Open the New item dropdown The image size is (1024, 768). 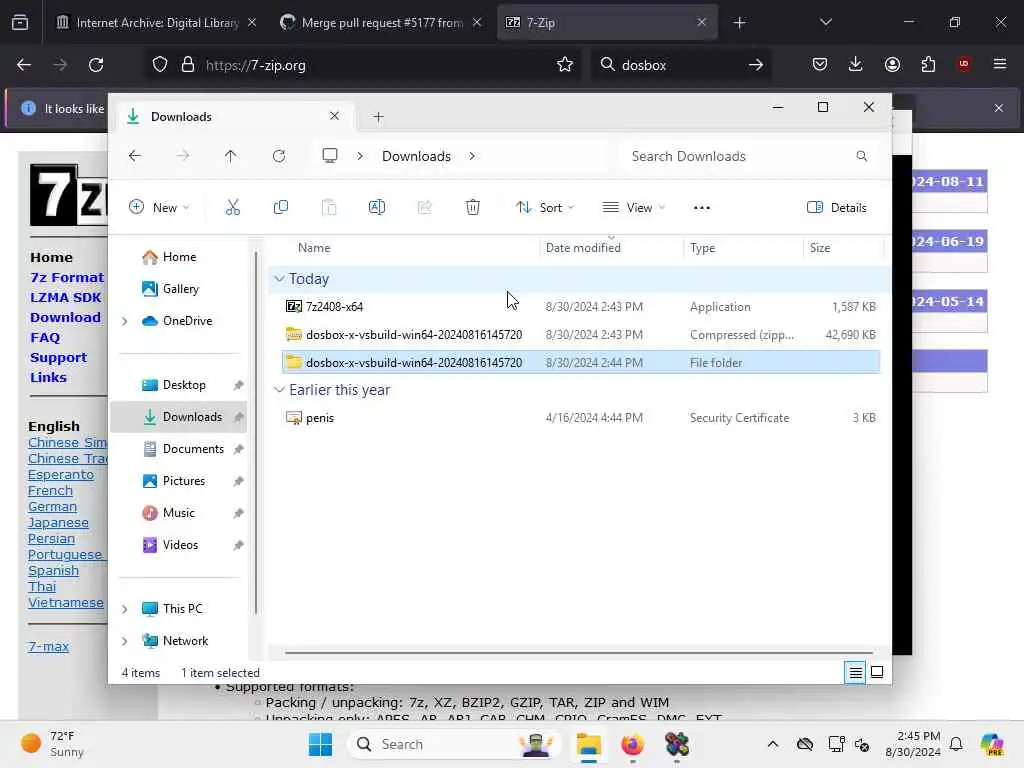click(159, 208)
